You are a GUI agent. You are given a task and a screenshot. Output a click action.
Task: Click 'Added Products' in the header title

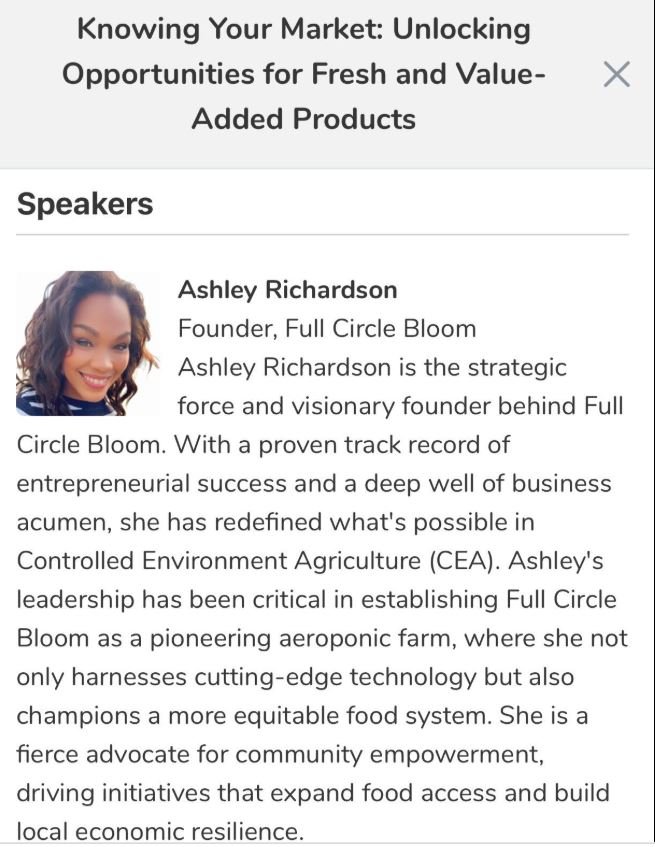pyautogui.click(x=303, y=119)
